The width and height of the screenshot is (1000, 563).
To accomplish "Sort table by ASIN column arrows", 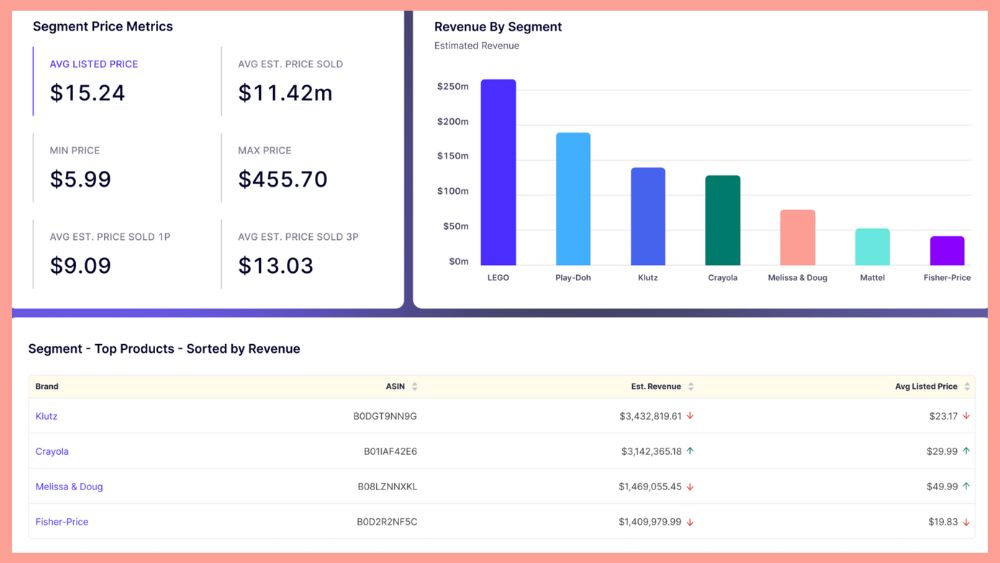I will [x=415, y=386].
